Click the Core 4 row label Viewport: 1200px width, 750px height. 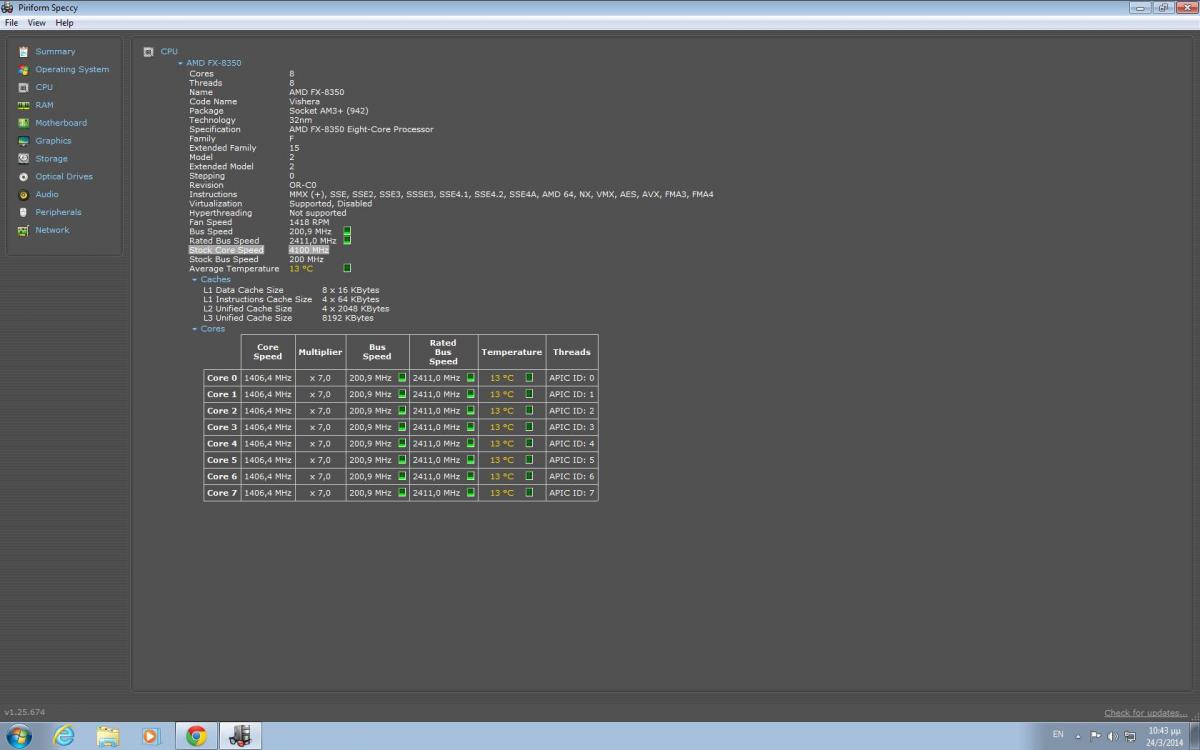(222, 443)
